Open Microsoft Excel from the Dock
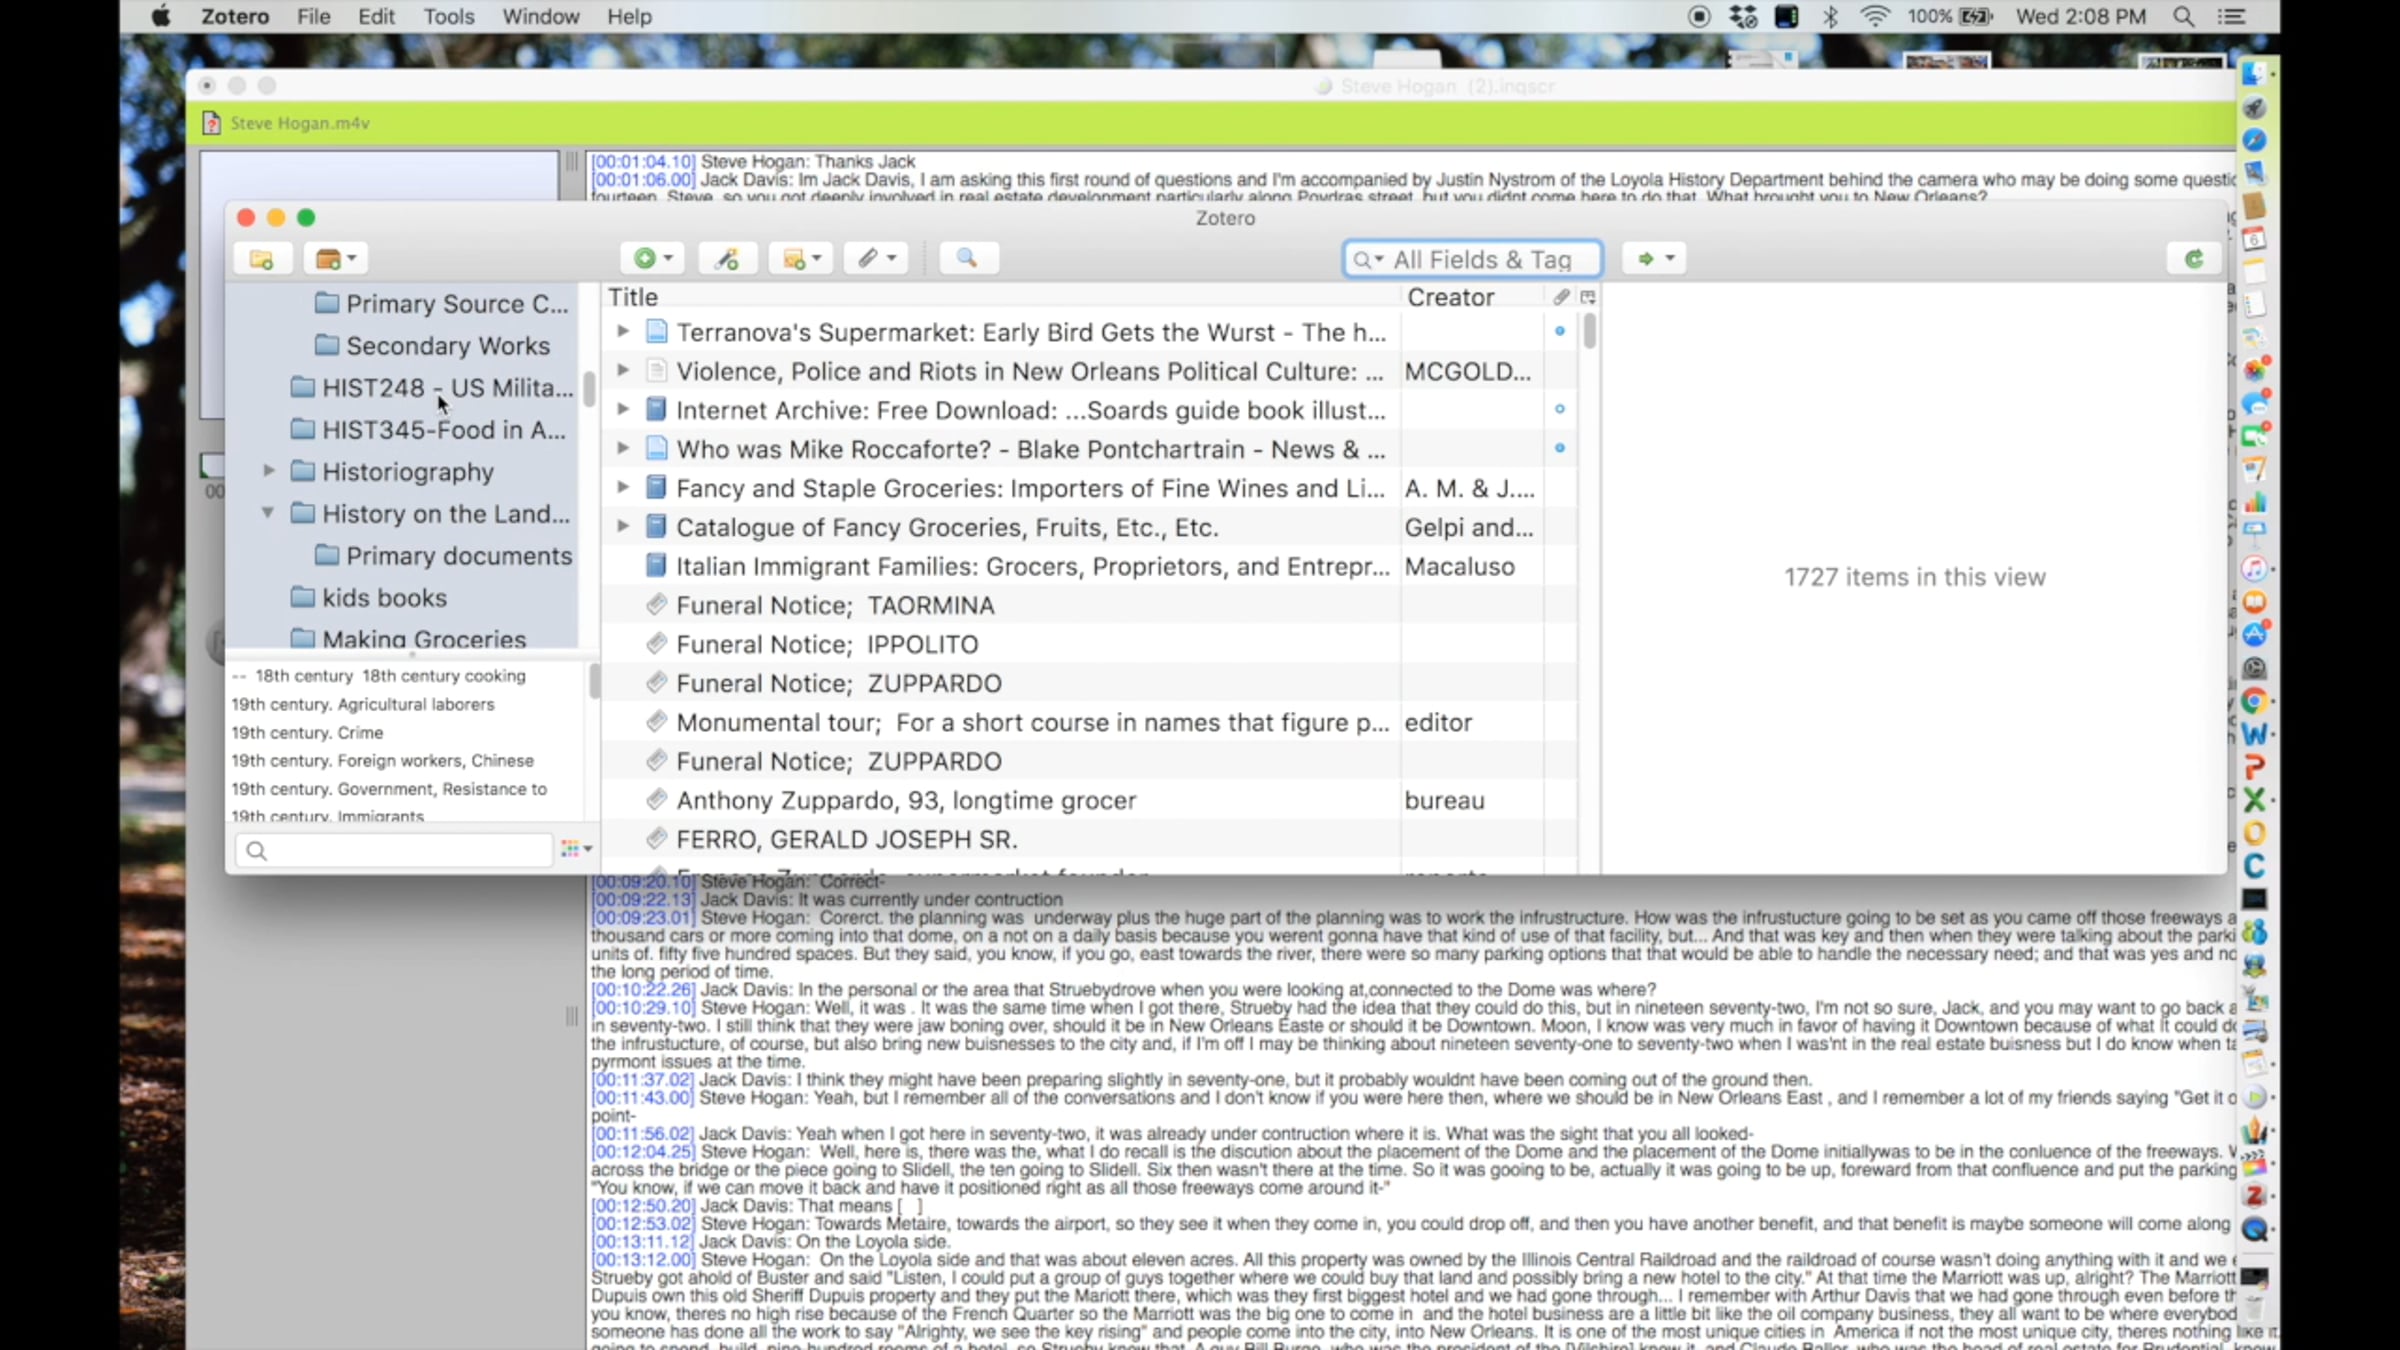The height and width of the screenshot is (1350, 2400). pos(2254,800)
